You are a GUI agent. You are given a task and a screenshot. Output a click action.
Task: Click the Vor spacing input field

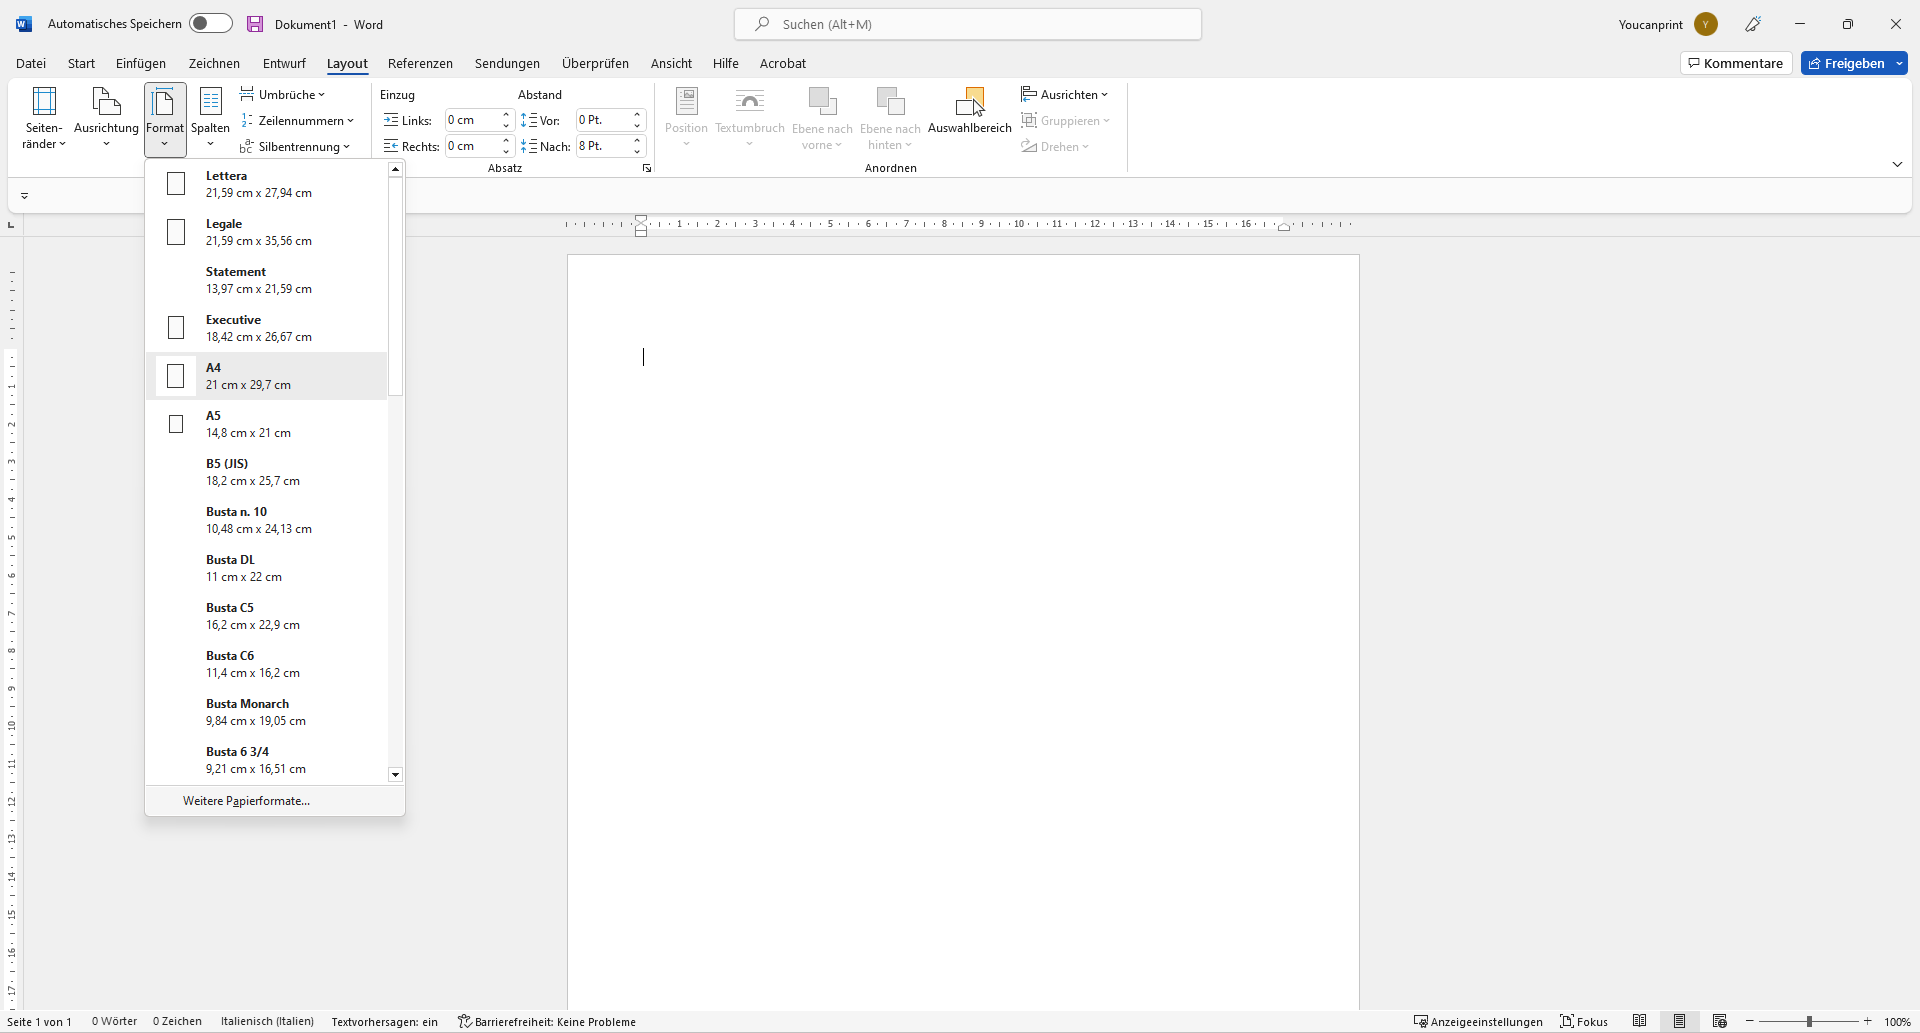(x=603, y=120)
